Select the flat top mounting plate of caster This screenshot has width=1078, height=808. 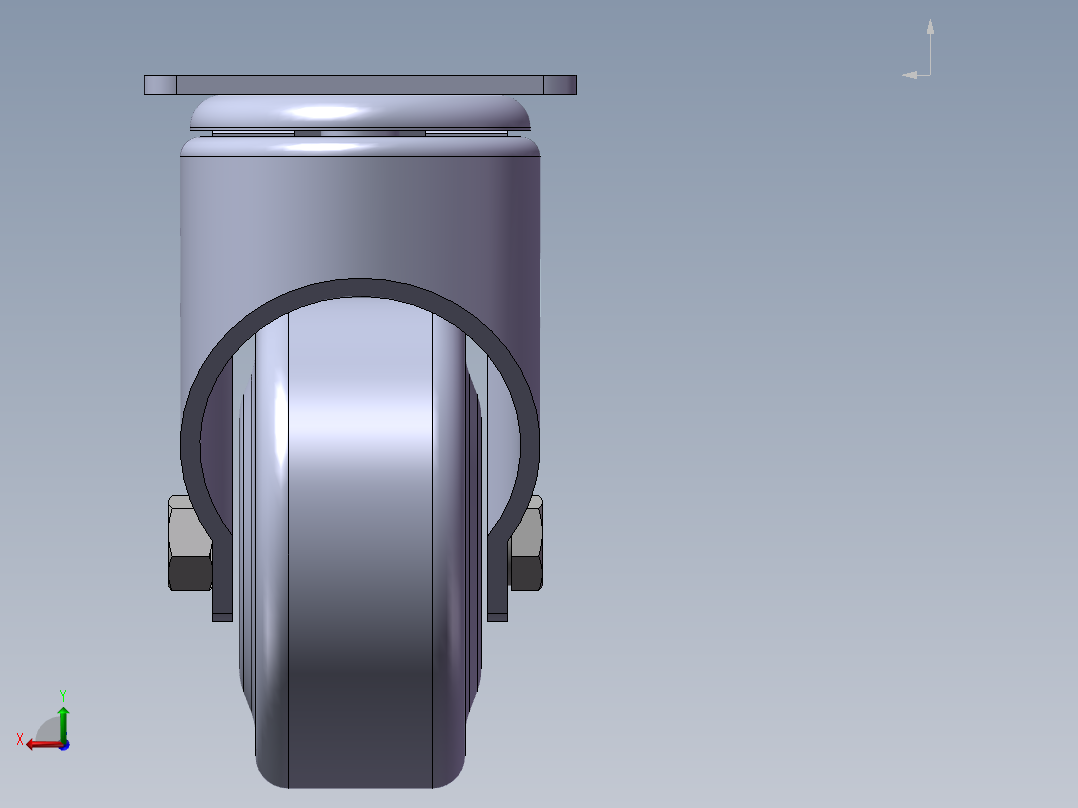(360, 85)
